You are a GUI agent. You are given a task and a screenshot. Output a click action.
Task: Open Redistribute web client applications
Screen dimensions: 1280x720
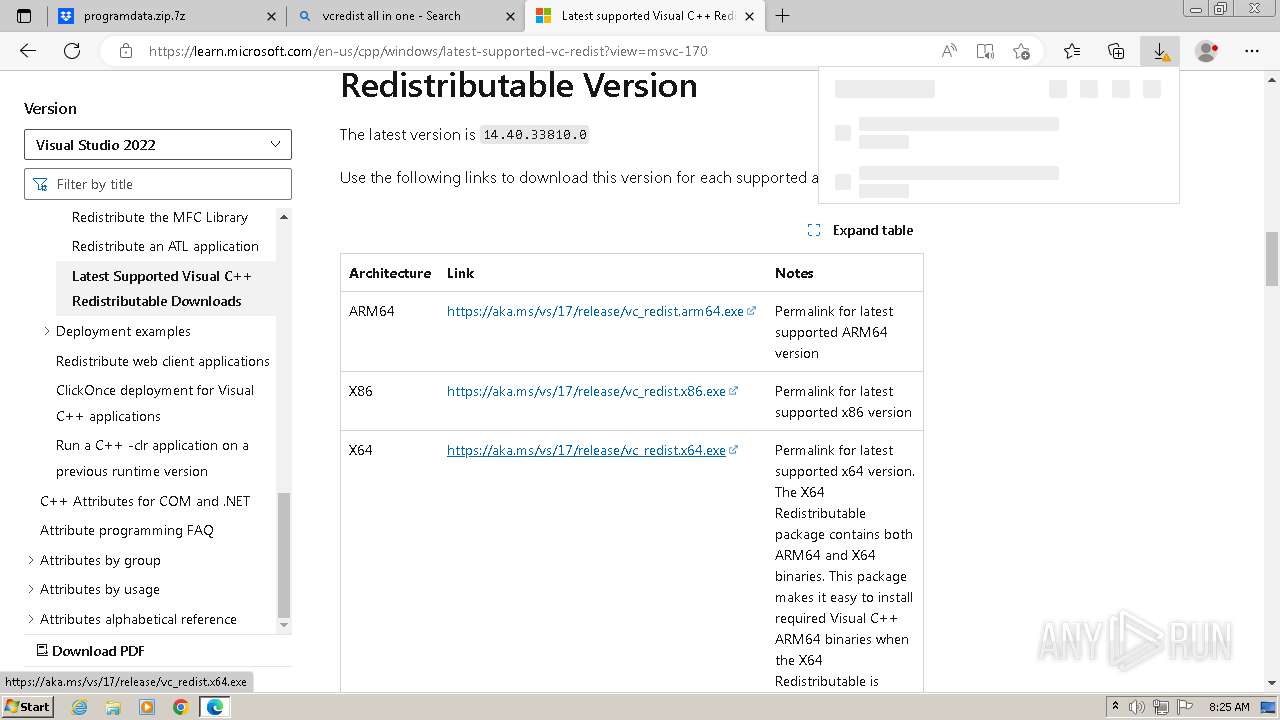click(x=163, y=361)
